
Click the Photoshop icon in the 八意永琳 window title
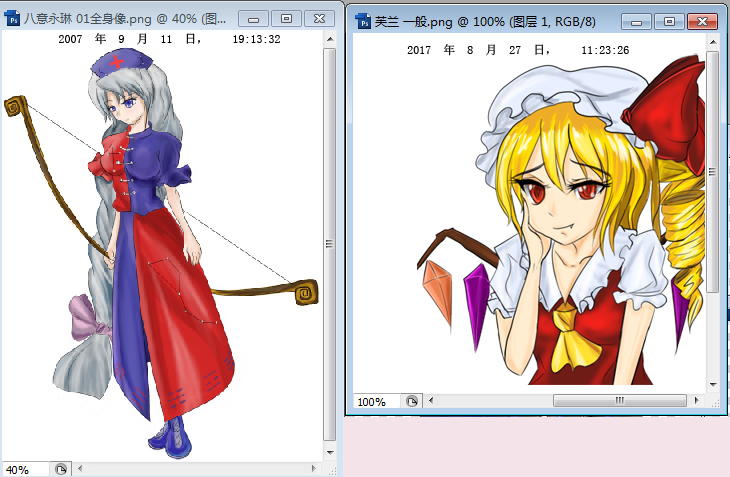pos(12,19)
